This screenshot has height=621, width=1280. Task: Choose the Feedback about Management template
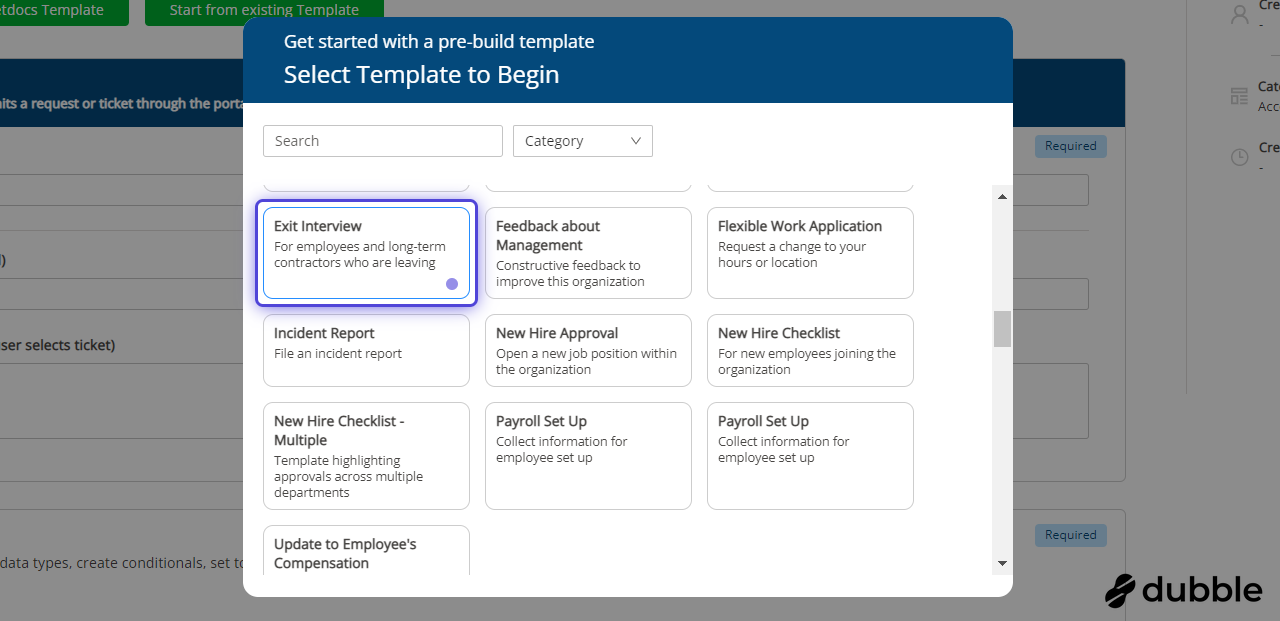point(588,253)
